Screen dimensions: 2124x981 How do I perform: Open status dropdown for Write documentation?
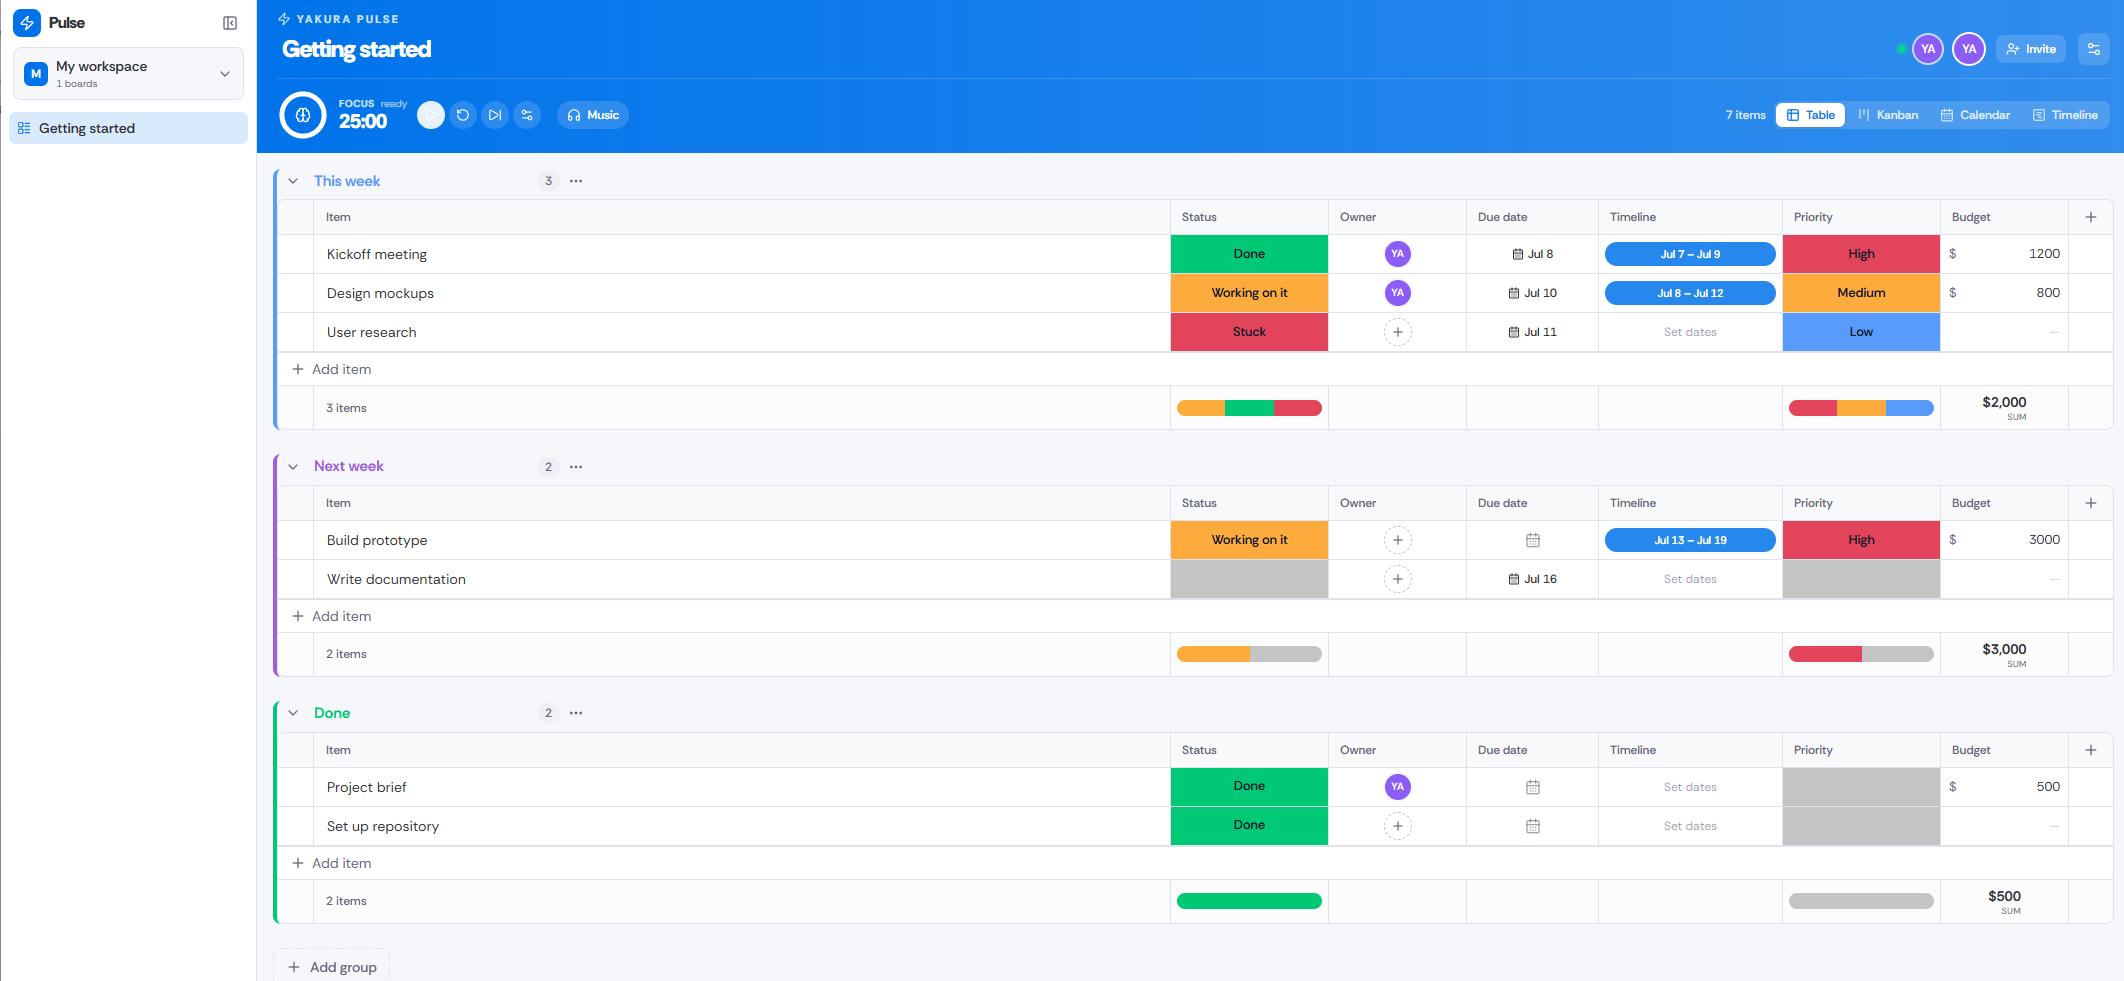1249,579
